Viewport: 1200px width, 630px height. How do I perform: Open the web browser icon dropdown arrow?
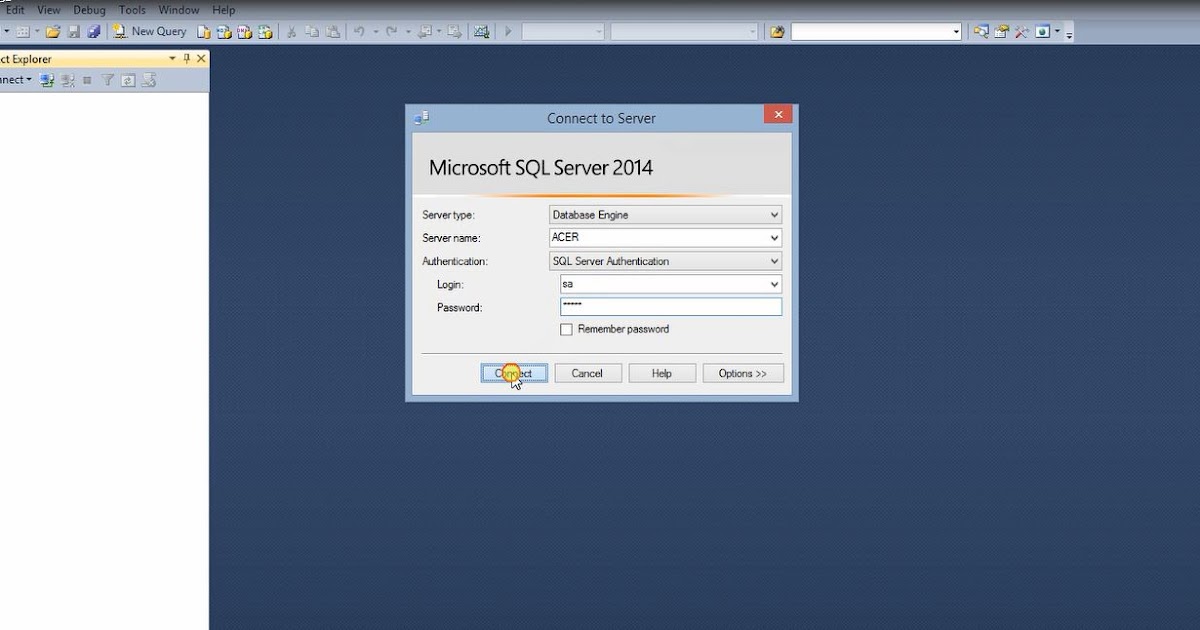(x=1057, y=32)
